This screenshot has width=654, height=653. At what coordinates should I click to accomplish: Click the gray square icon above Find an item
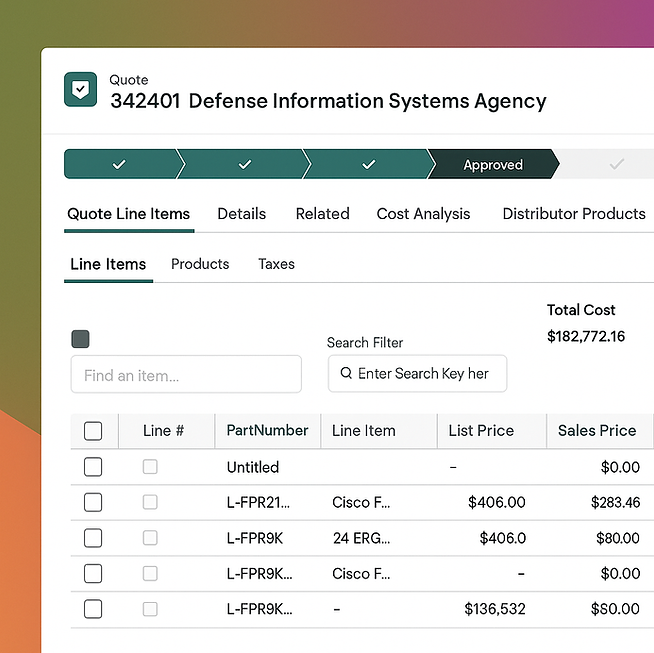pyautogui.click(x=80, y=339)
